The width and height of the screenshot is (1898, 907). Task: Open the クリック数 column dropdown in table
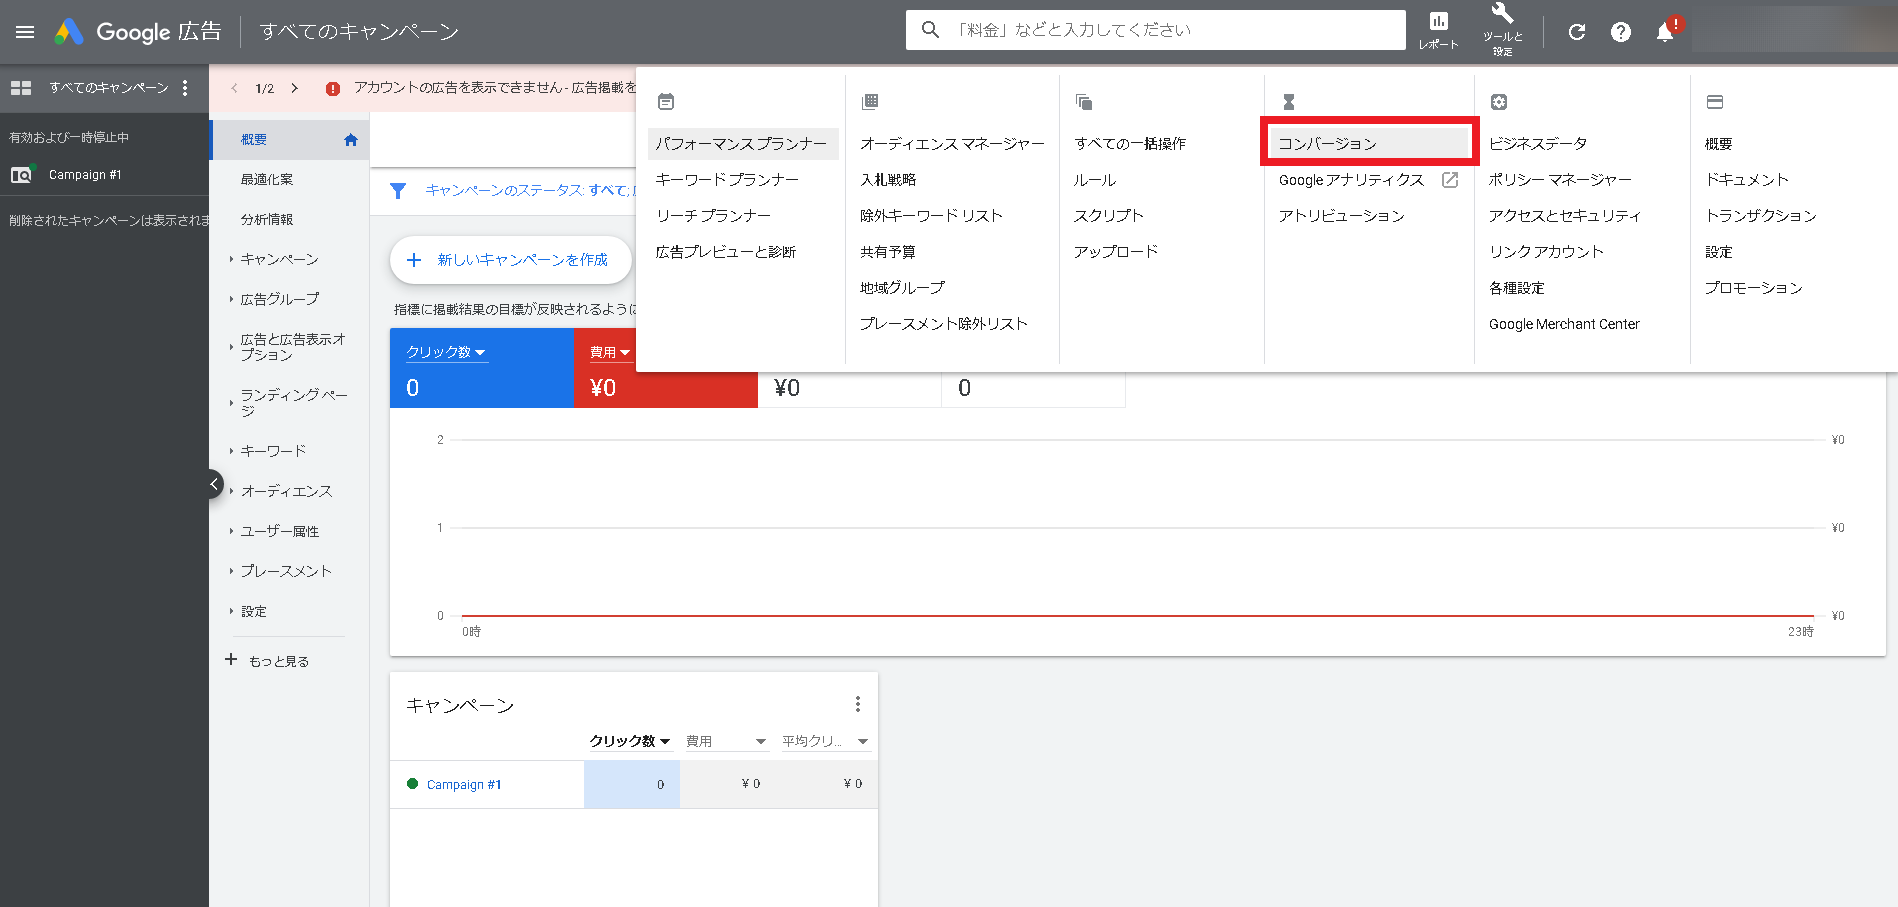click(630, 741)
